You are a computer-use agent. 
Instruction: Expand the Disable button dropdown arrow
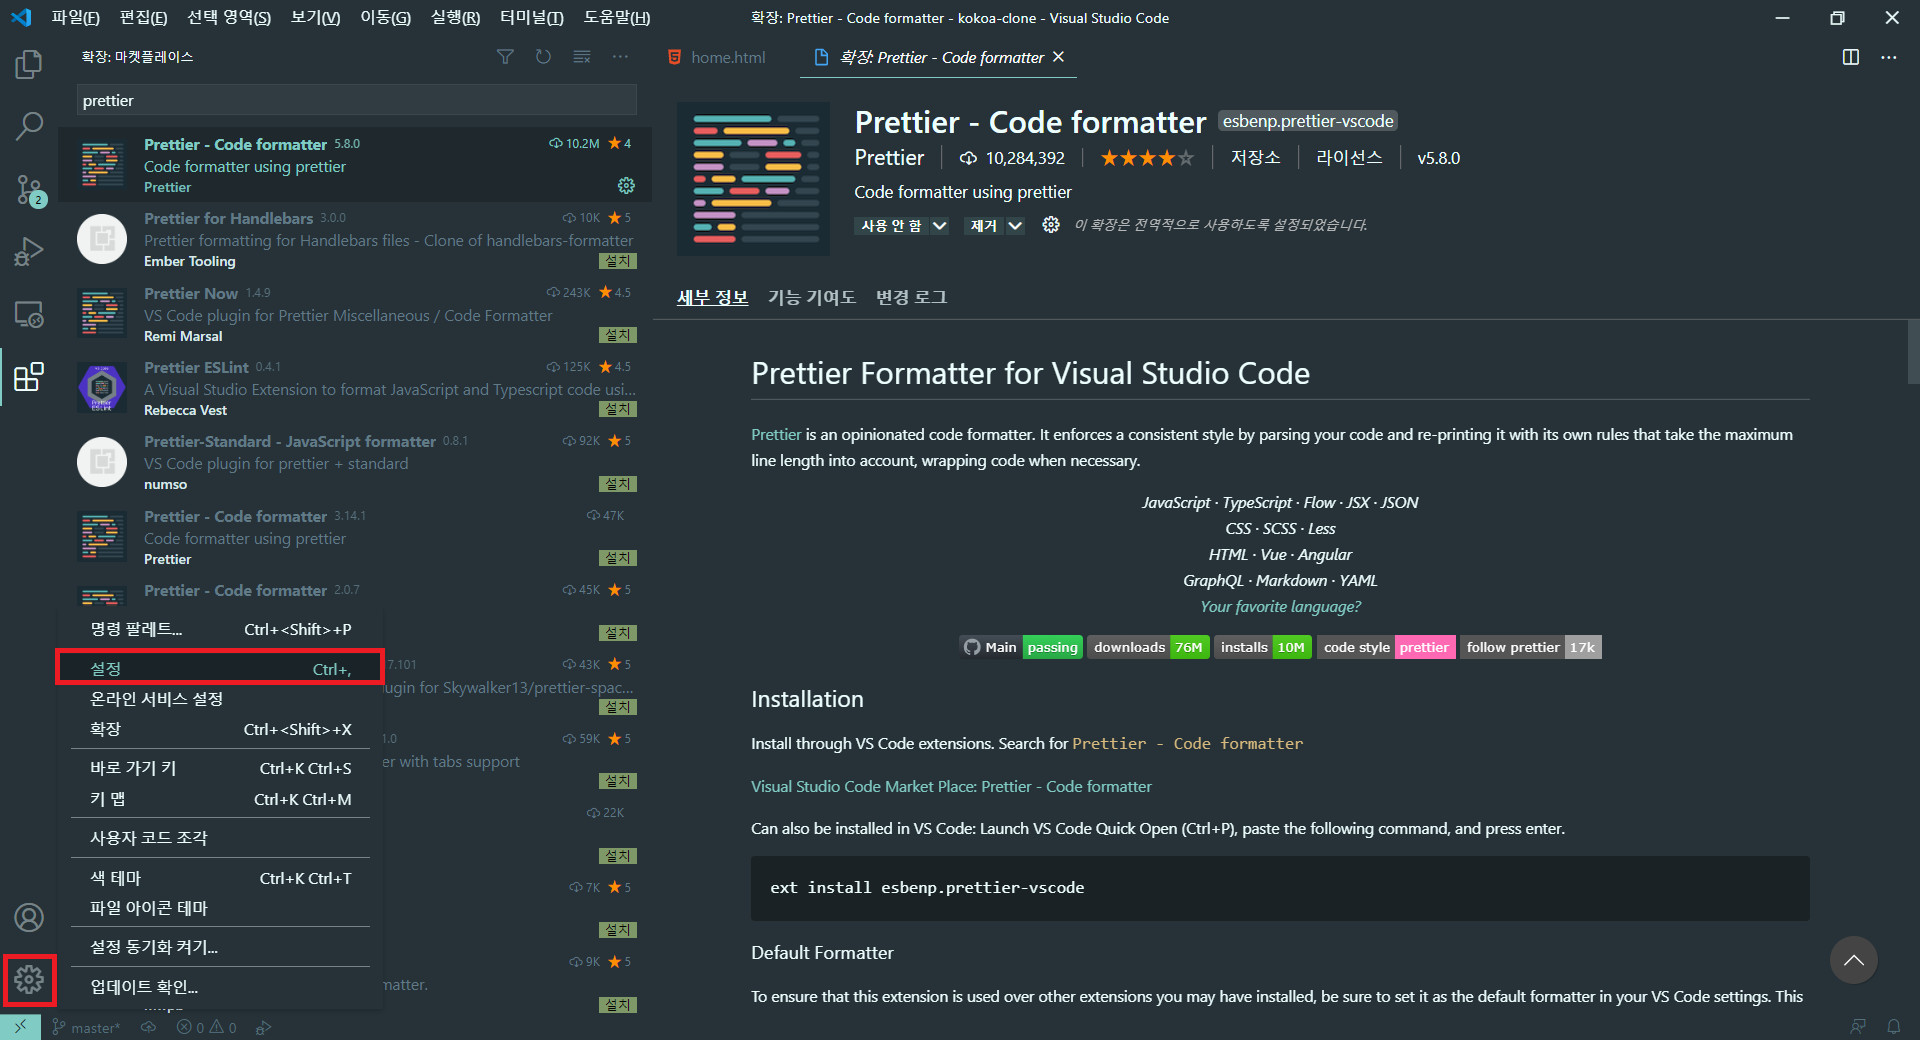939,226
